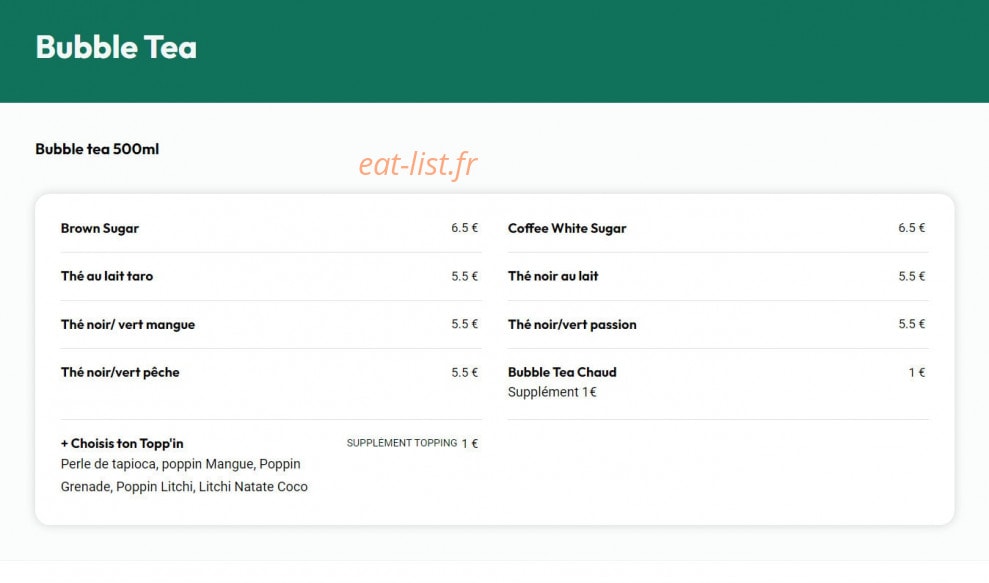
Task: Click the "Supplément 1€" description text
Action: pyautogui.click(x=552, y=392)
